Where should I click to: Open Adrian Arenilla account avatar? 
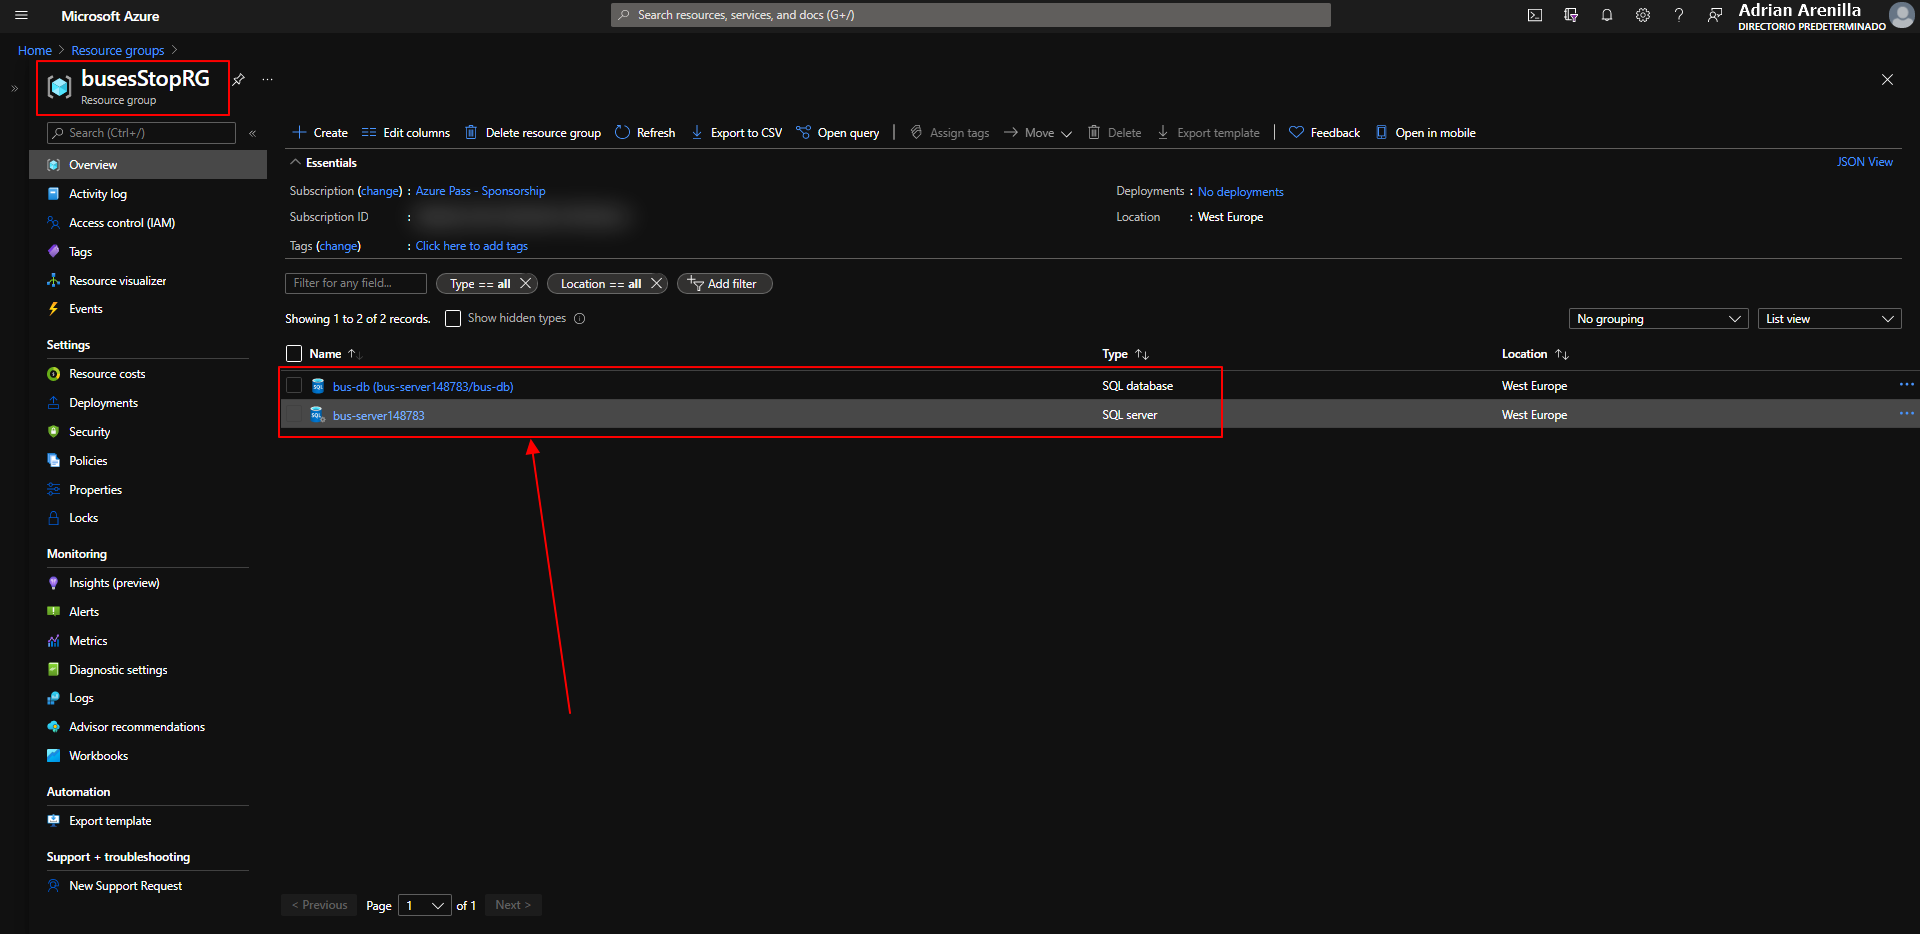tap(1901, 15)
